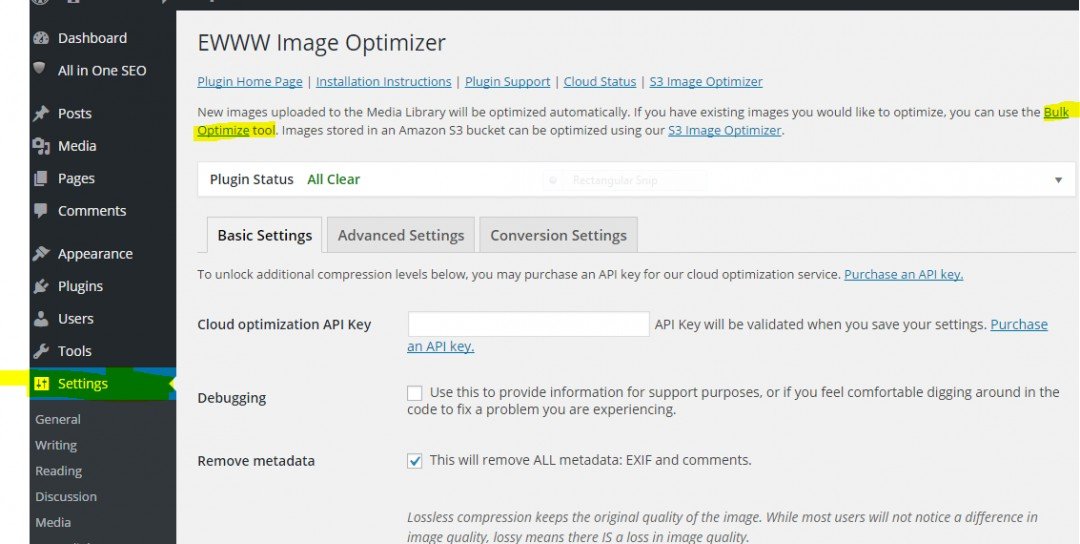
Task: Enable the Debugging checkbox
Action: click(x=415, y=393)
